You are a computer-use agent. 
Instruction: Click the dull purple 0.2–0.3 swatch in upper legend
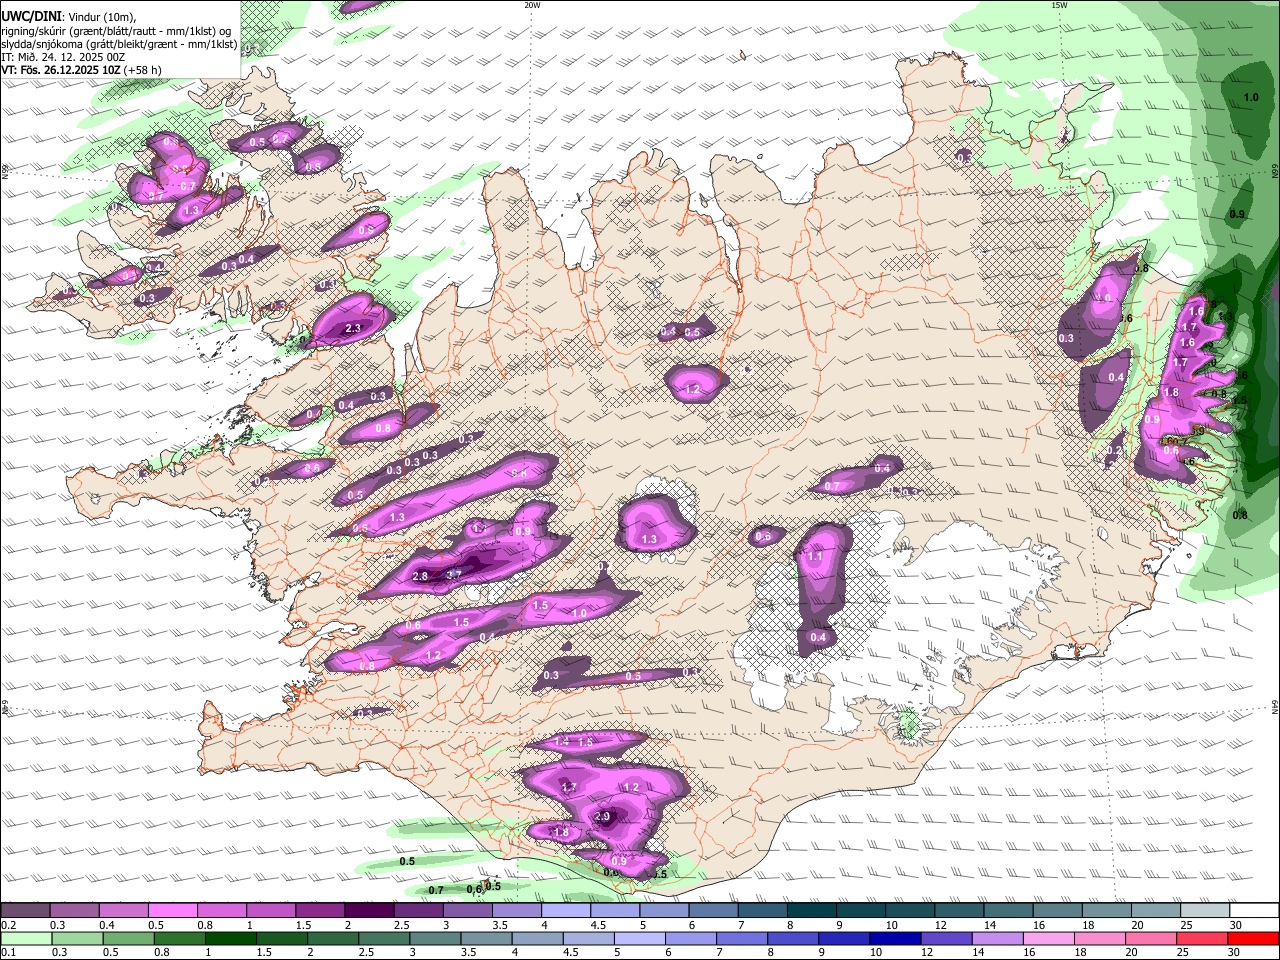click(25, 911)
